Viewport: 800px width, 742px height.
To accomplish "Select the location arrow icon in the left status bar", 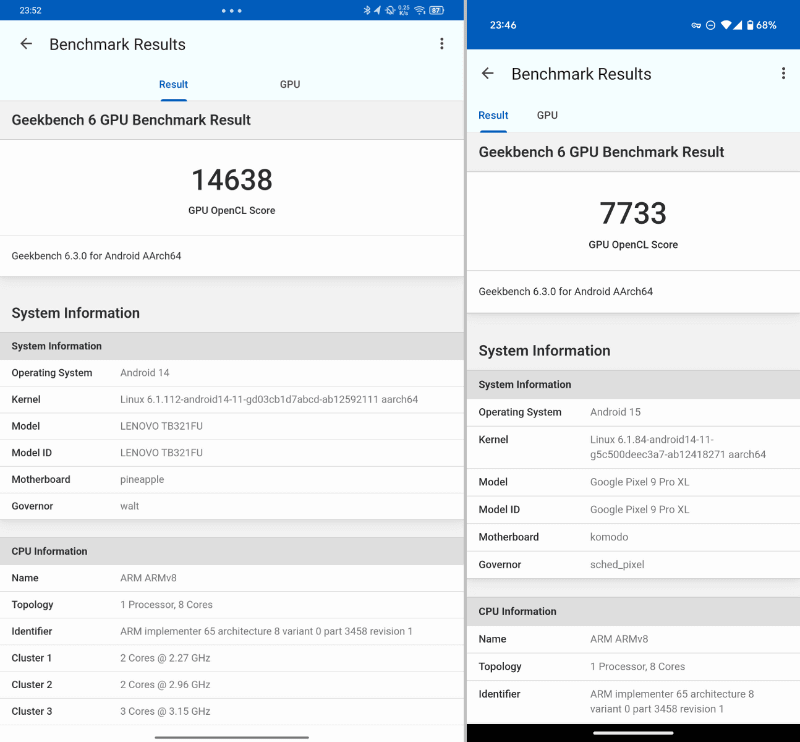I will click(x=378, y=9).
